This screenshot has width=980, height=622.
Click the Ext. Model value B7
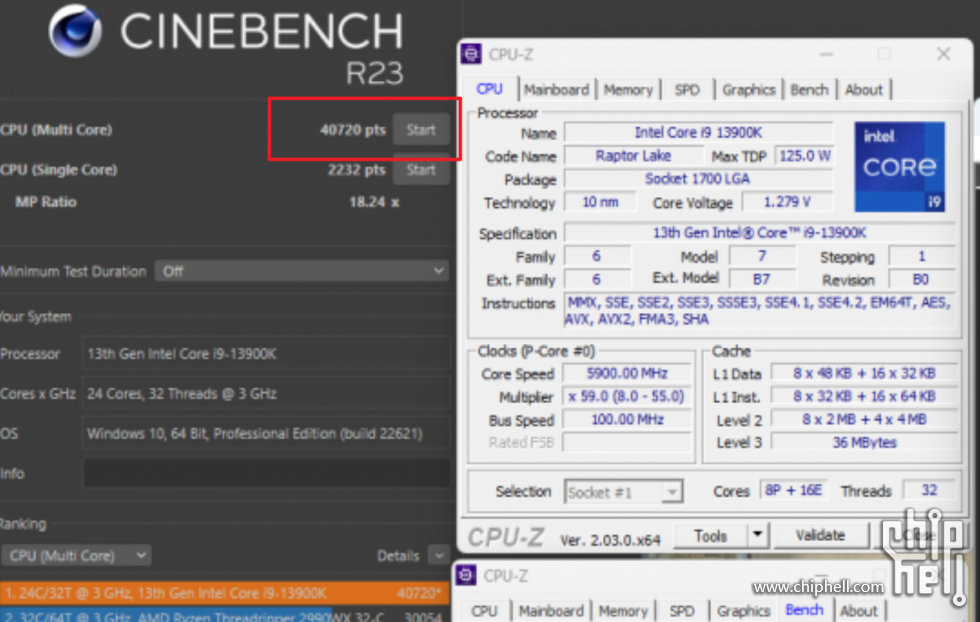coord(761,279)
